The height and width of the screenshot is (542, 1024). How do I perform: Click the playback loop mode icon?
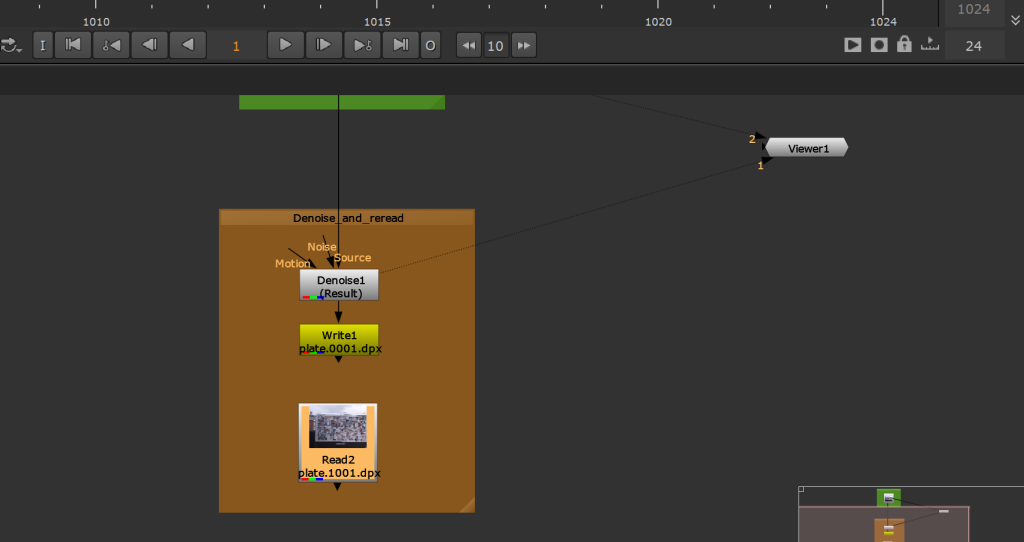click(12, 45)
